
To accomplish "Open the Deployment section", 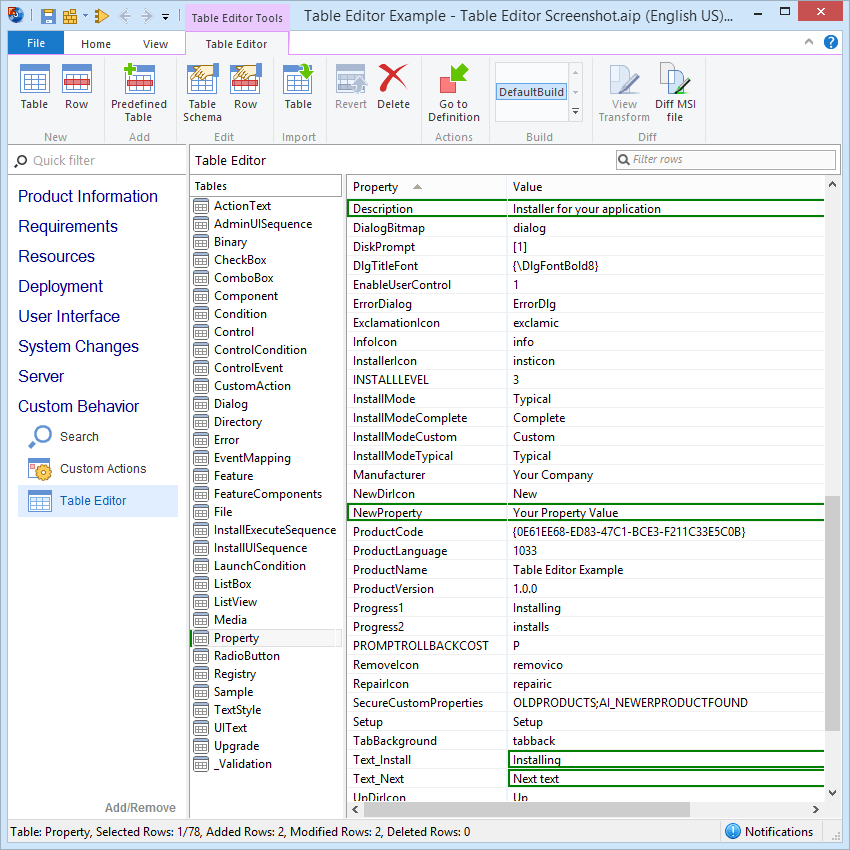I will coord(60,286).
